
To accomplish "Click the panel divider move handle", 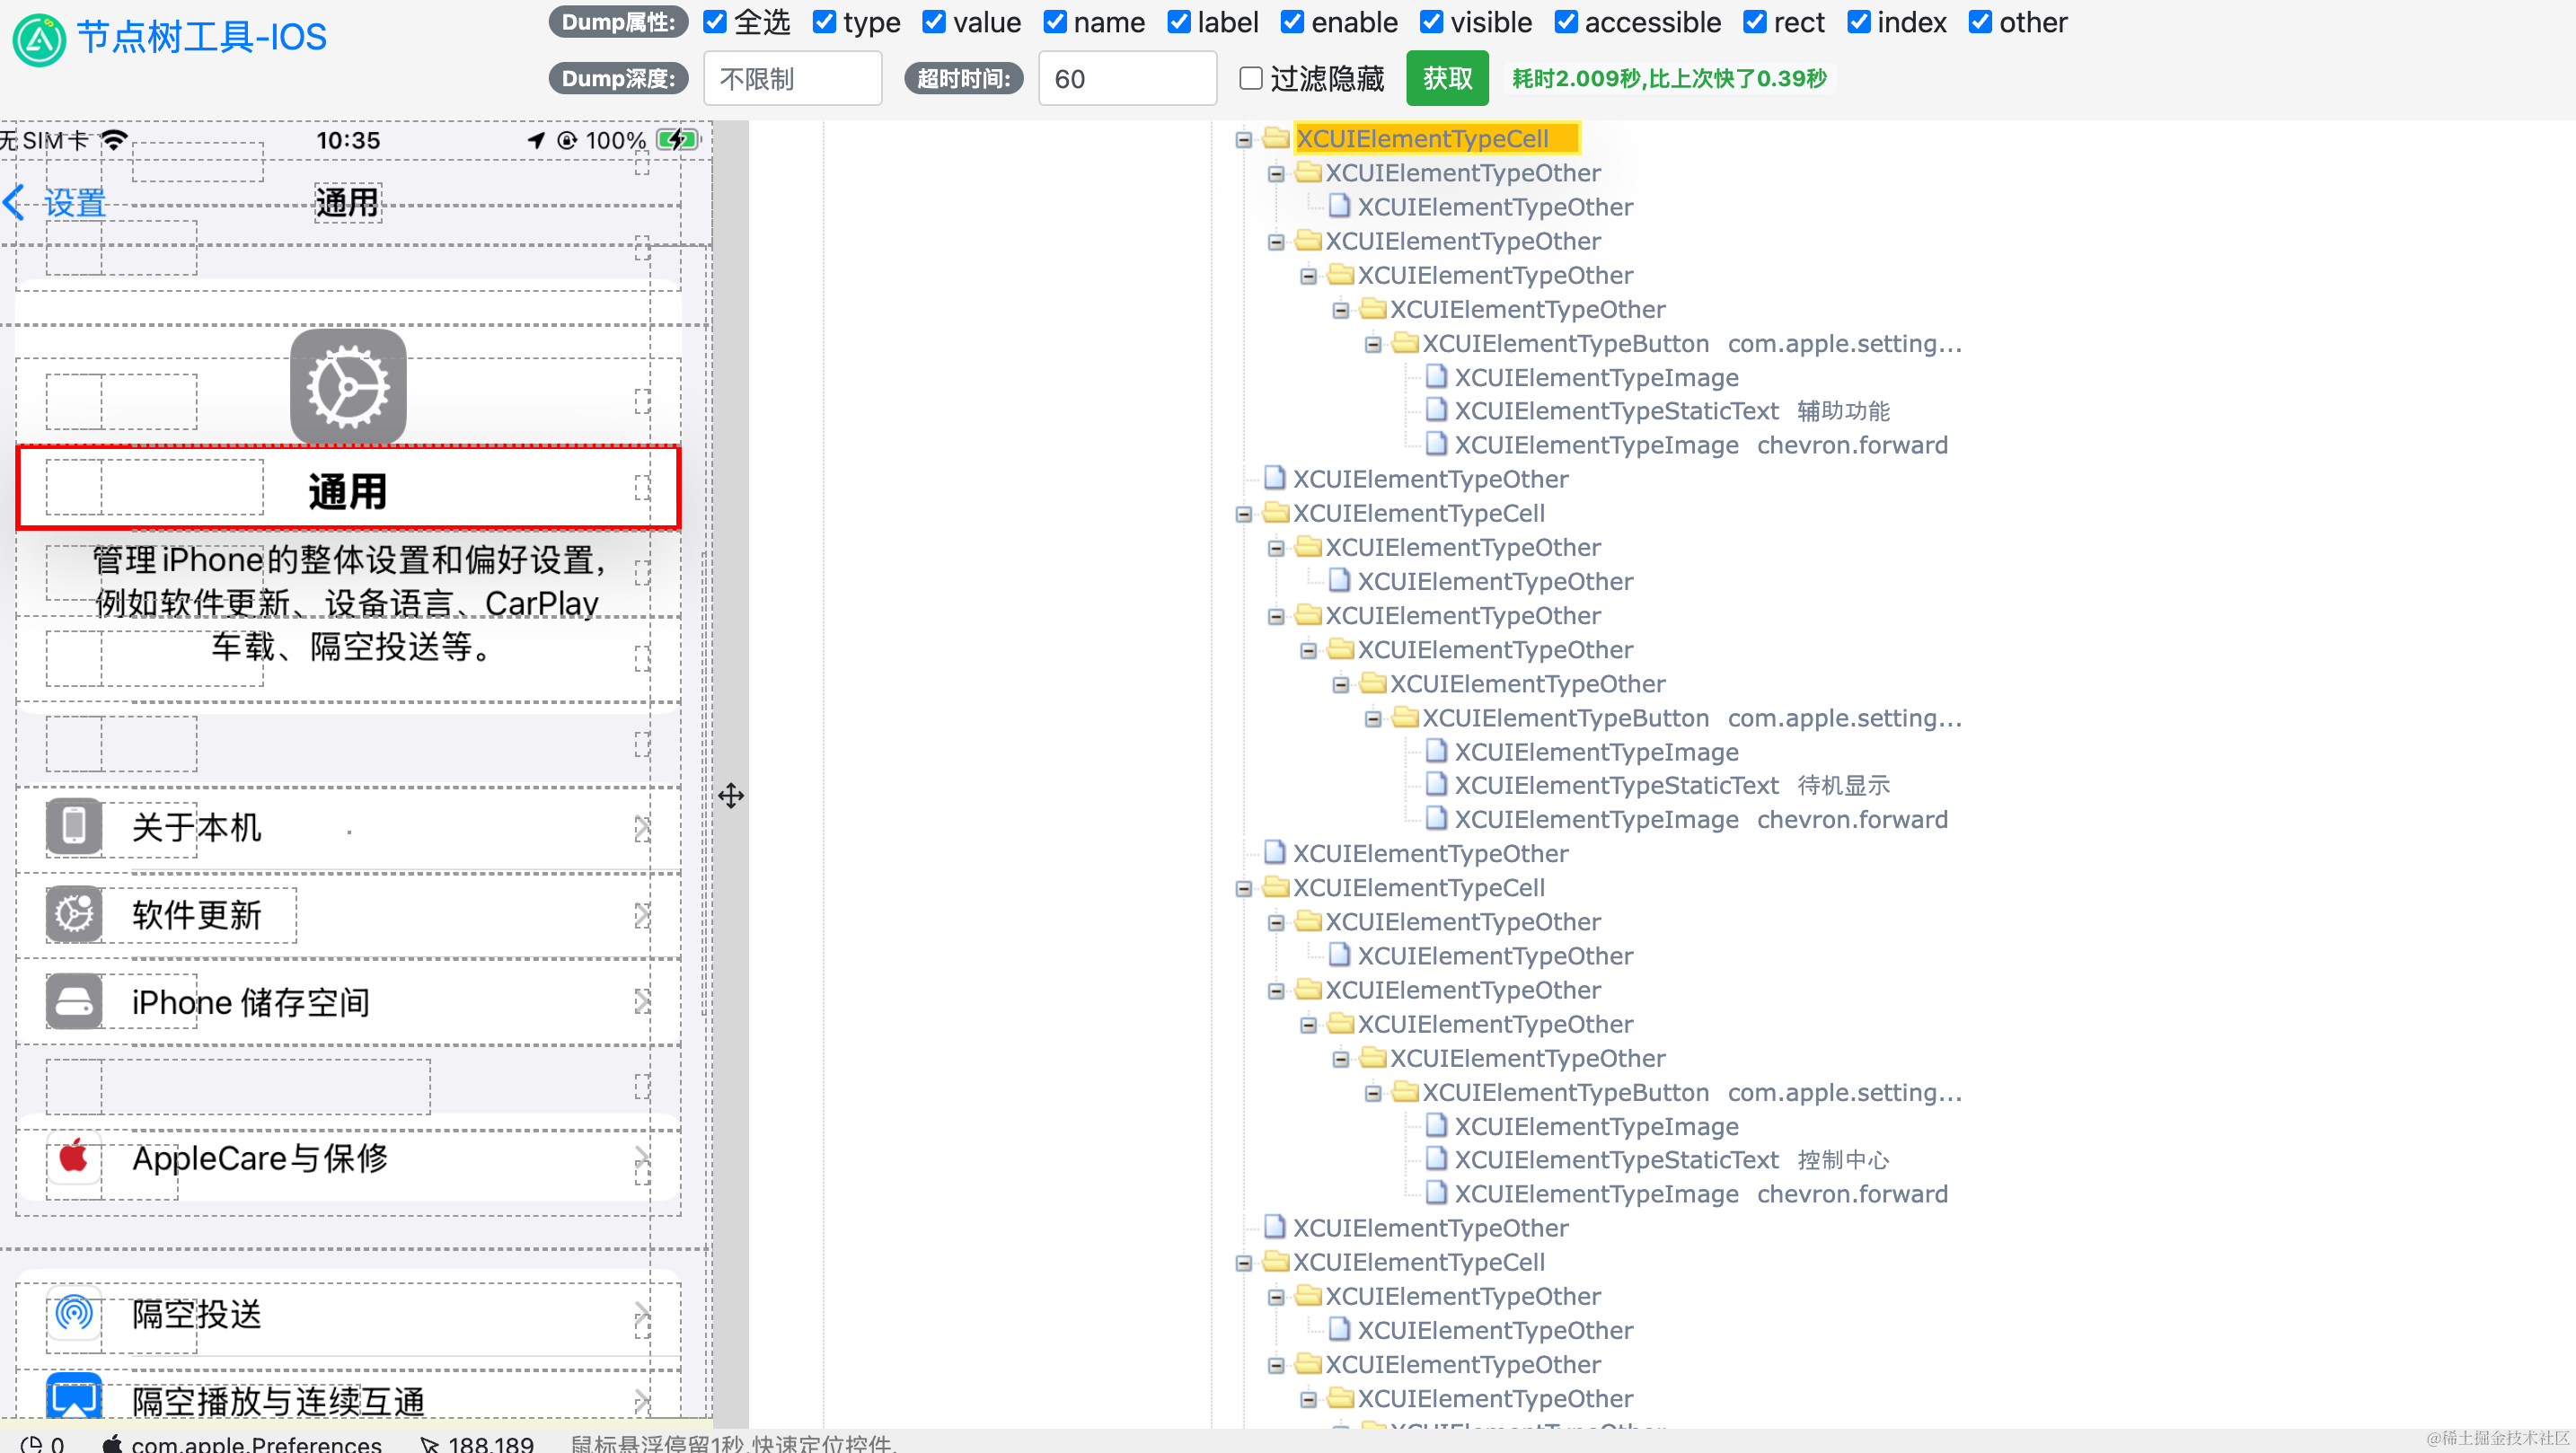I will tap(731, 796).
